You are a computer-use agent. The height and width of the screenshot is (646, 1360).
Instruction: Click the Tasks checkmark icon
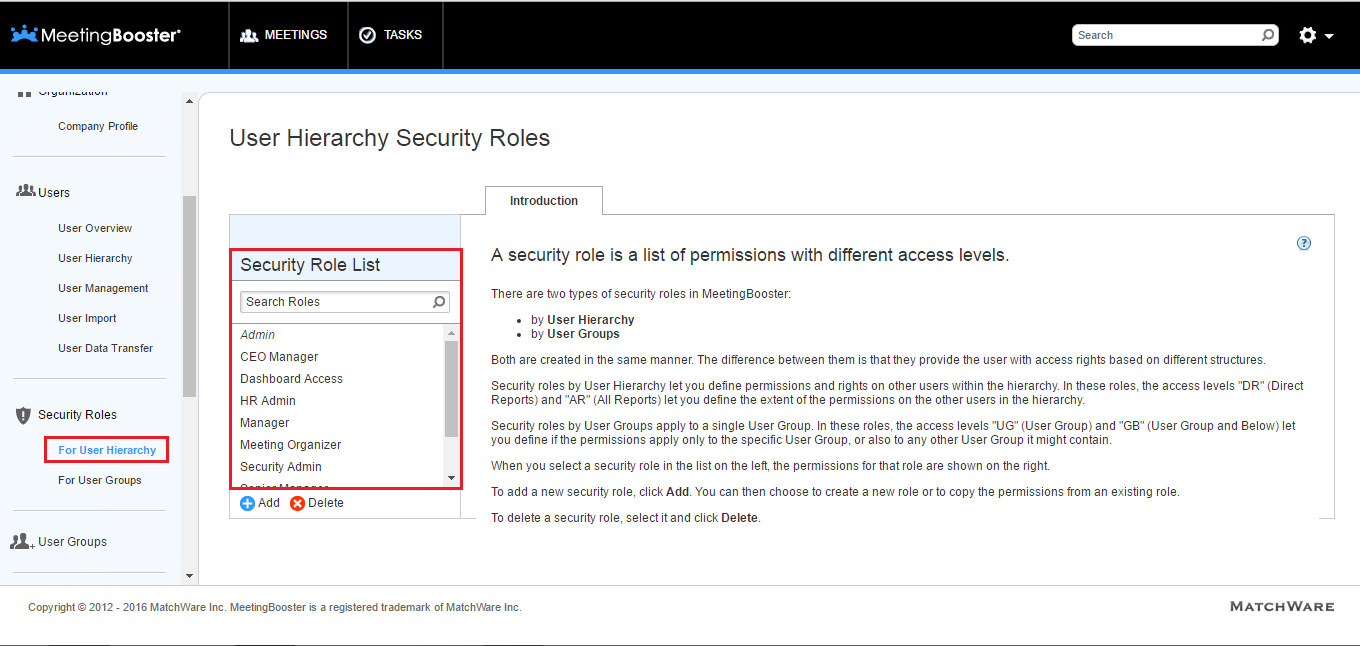coord(367,35)
